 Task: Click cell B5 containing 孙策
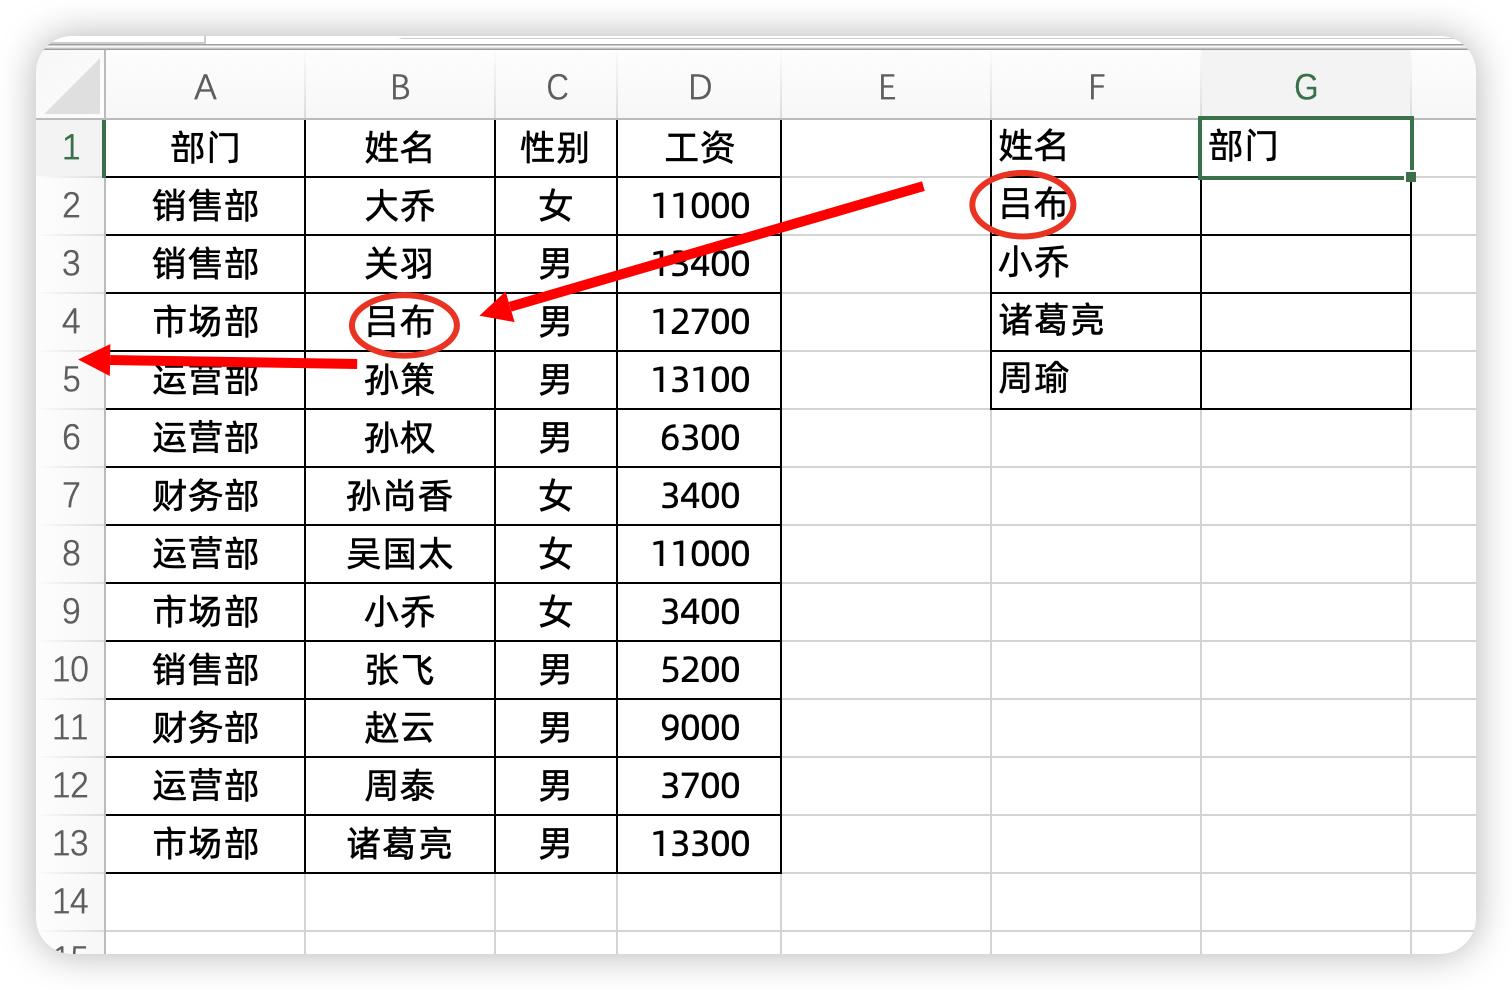(400, 380)
